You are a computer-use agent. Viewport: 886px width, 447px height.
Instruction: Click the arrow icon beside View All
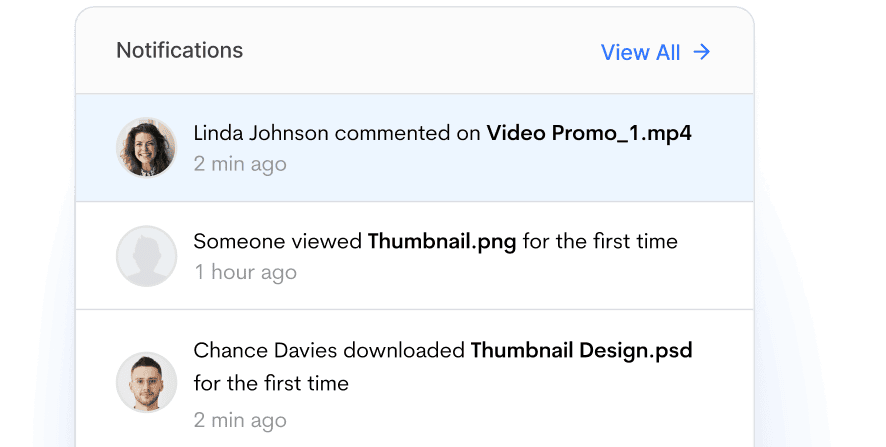[x=702, y=52]
